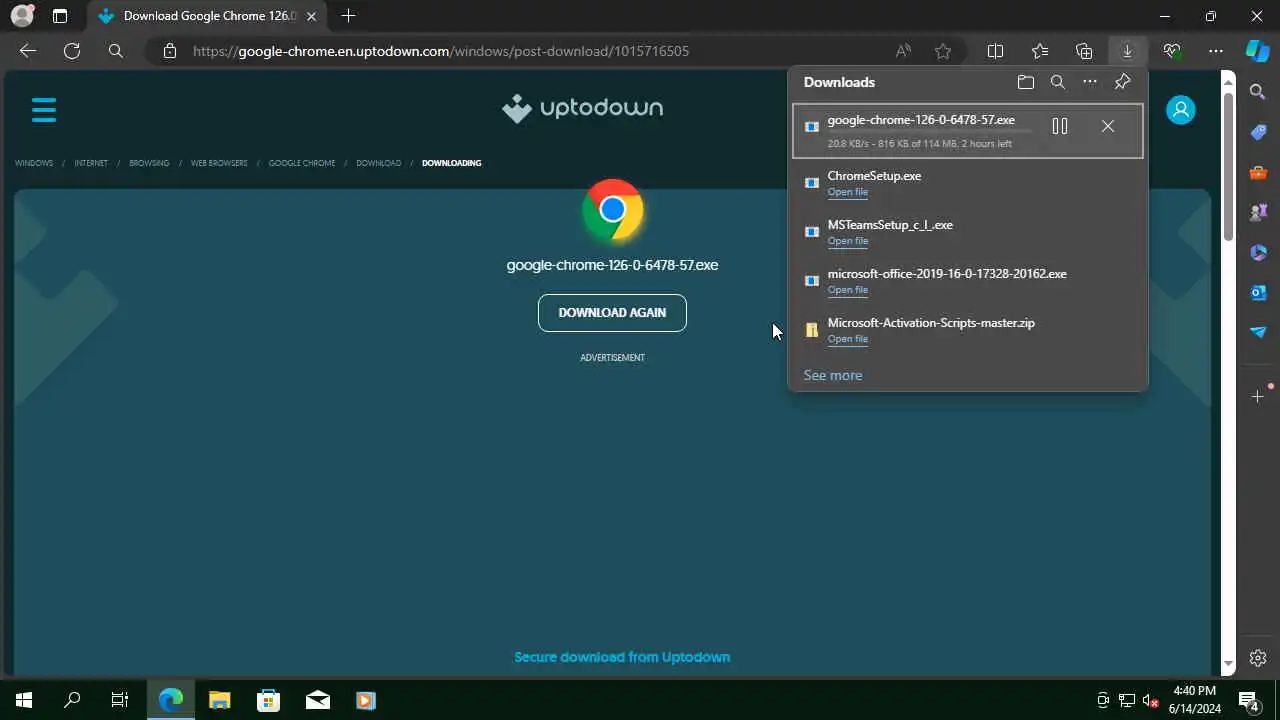
Task: Open Copilot sidebar icon
Action: pyautogui.click(x=1257, y=50)
